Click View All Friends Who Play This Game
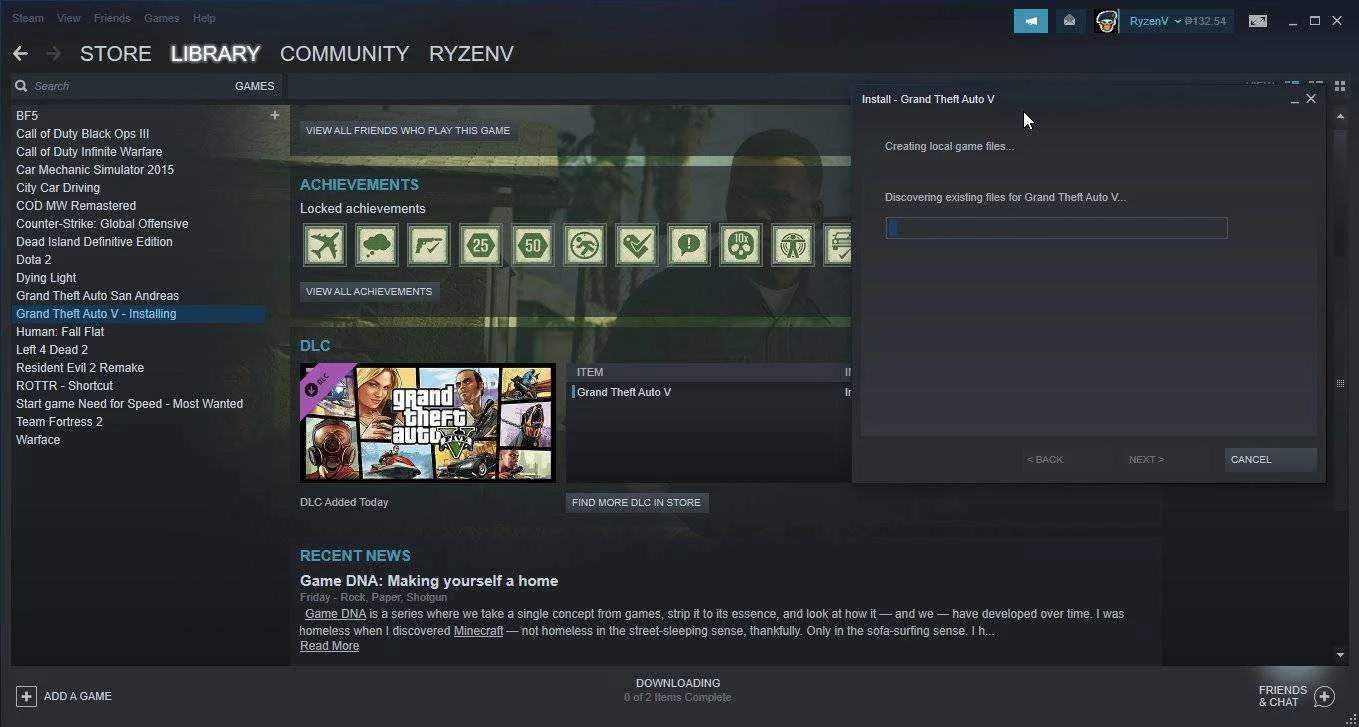Image resolution: width=1359 pixels, height=727 pixels. [x=408, y=131]
